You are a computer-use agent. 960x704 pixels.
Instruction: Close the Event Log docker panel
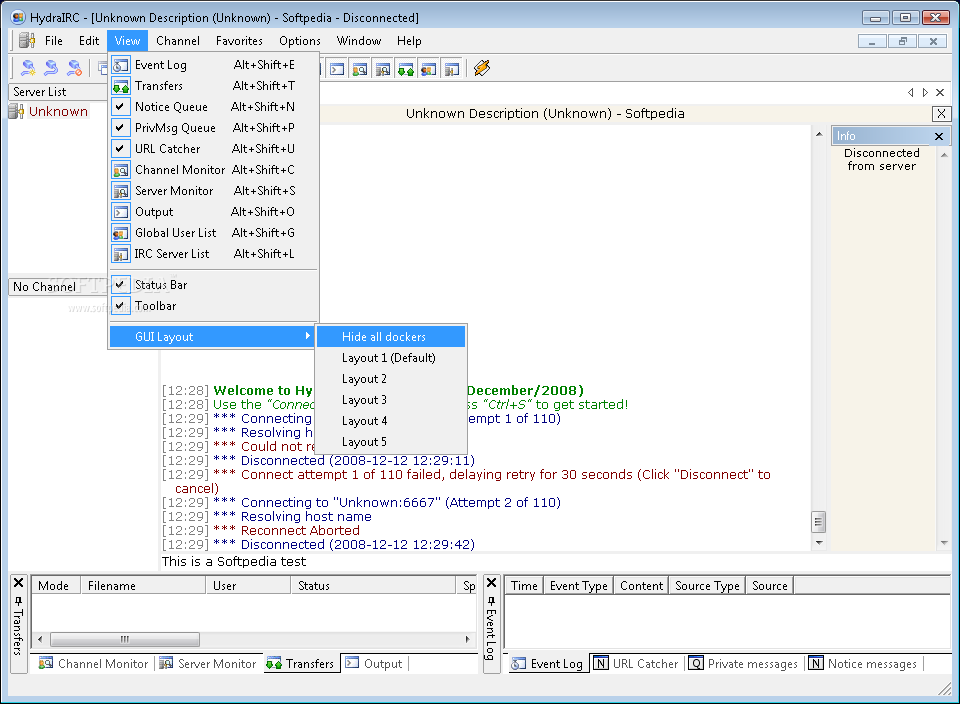pyautogui.click(x=491, y=583)
